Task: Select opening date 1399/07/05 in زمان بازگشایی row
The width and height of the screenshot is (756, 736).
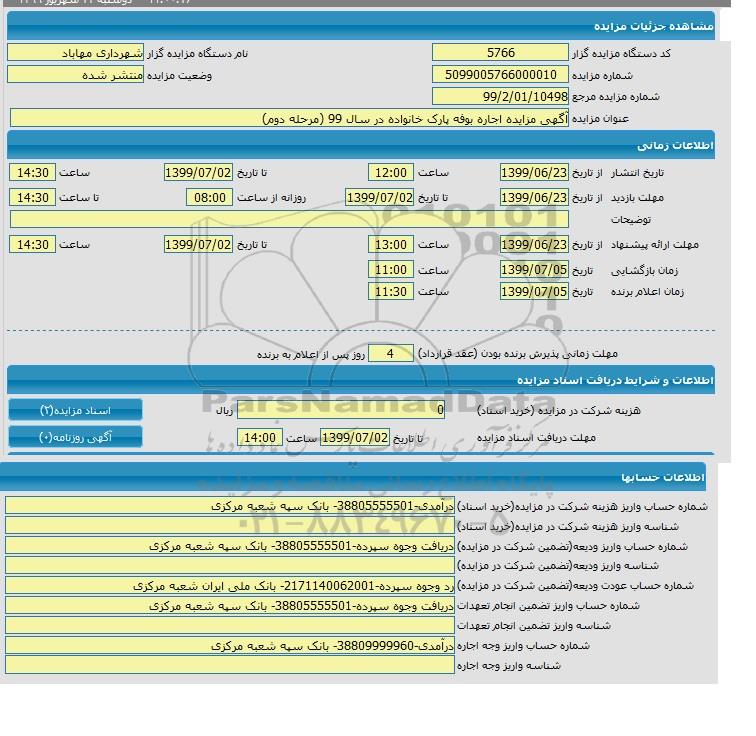Action: (534, 270)
